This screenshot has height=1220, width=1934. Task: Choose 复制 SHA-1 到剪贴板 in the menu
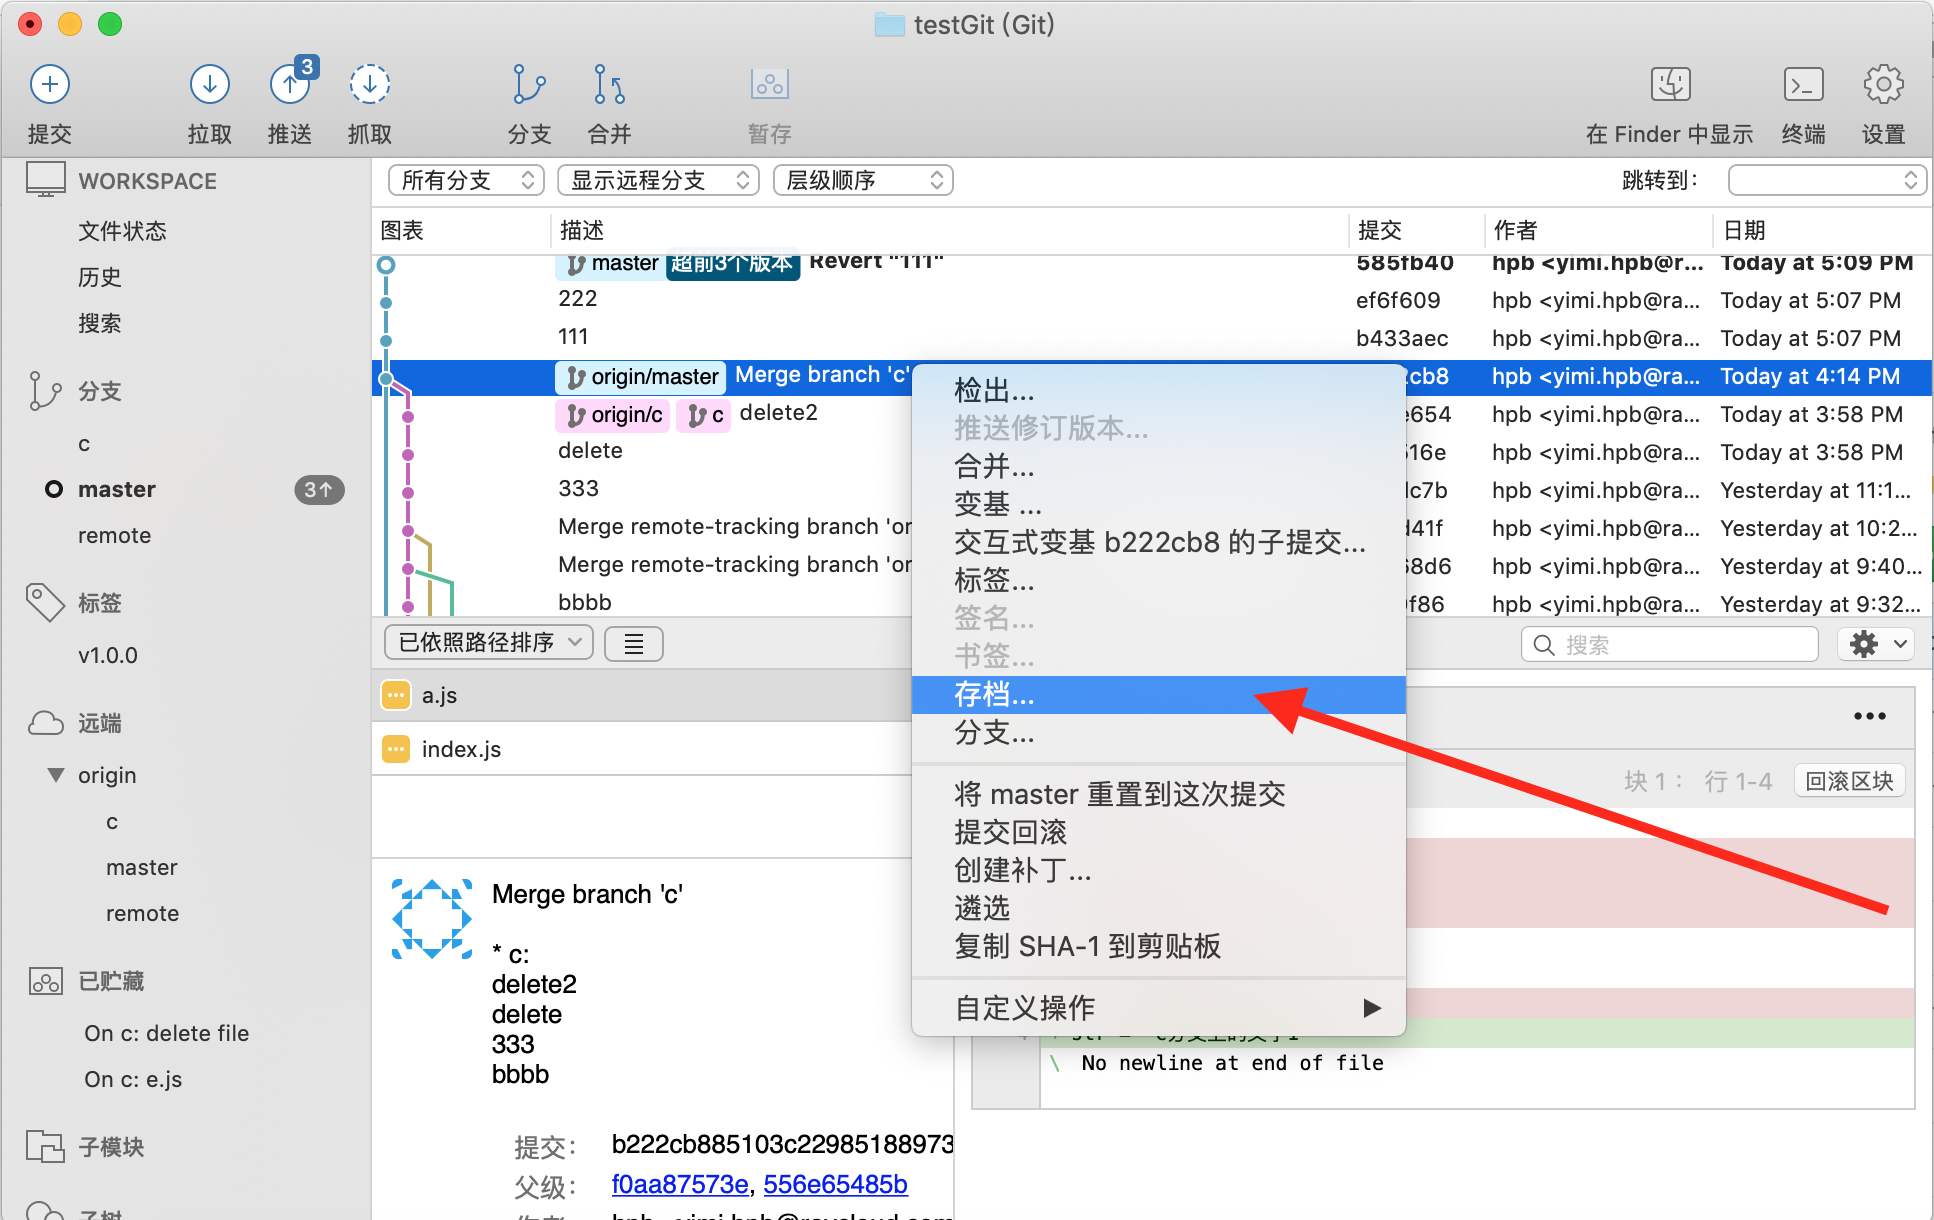1159,946
